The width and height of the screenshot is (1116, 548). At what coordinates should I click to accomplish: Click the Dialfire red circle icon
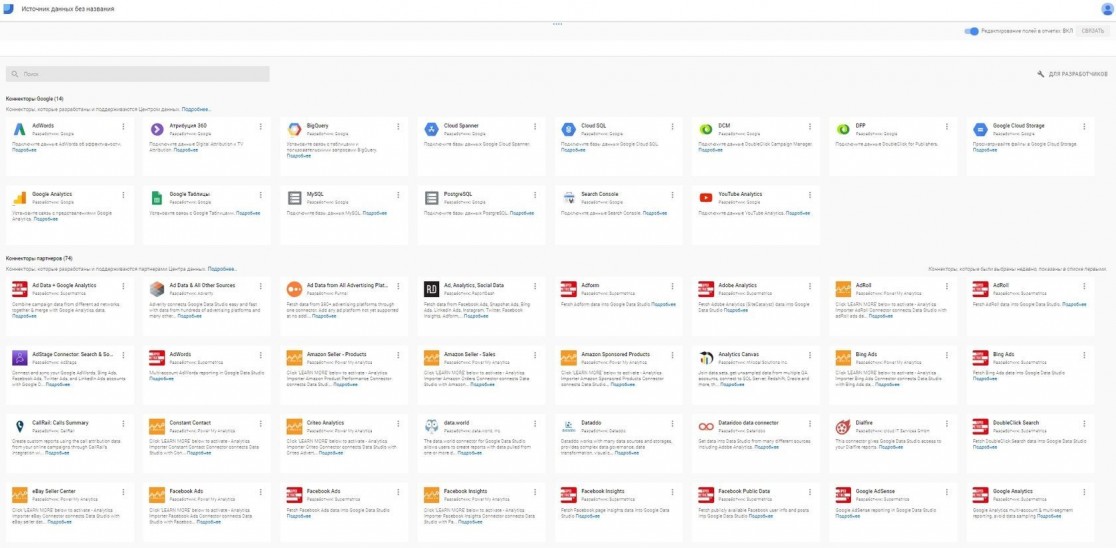pos(843,426)
